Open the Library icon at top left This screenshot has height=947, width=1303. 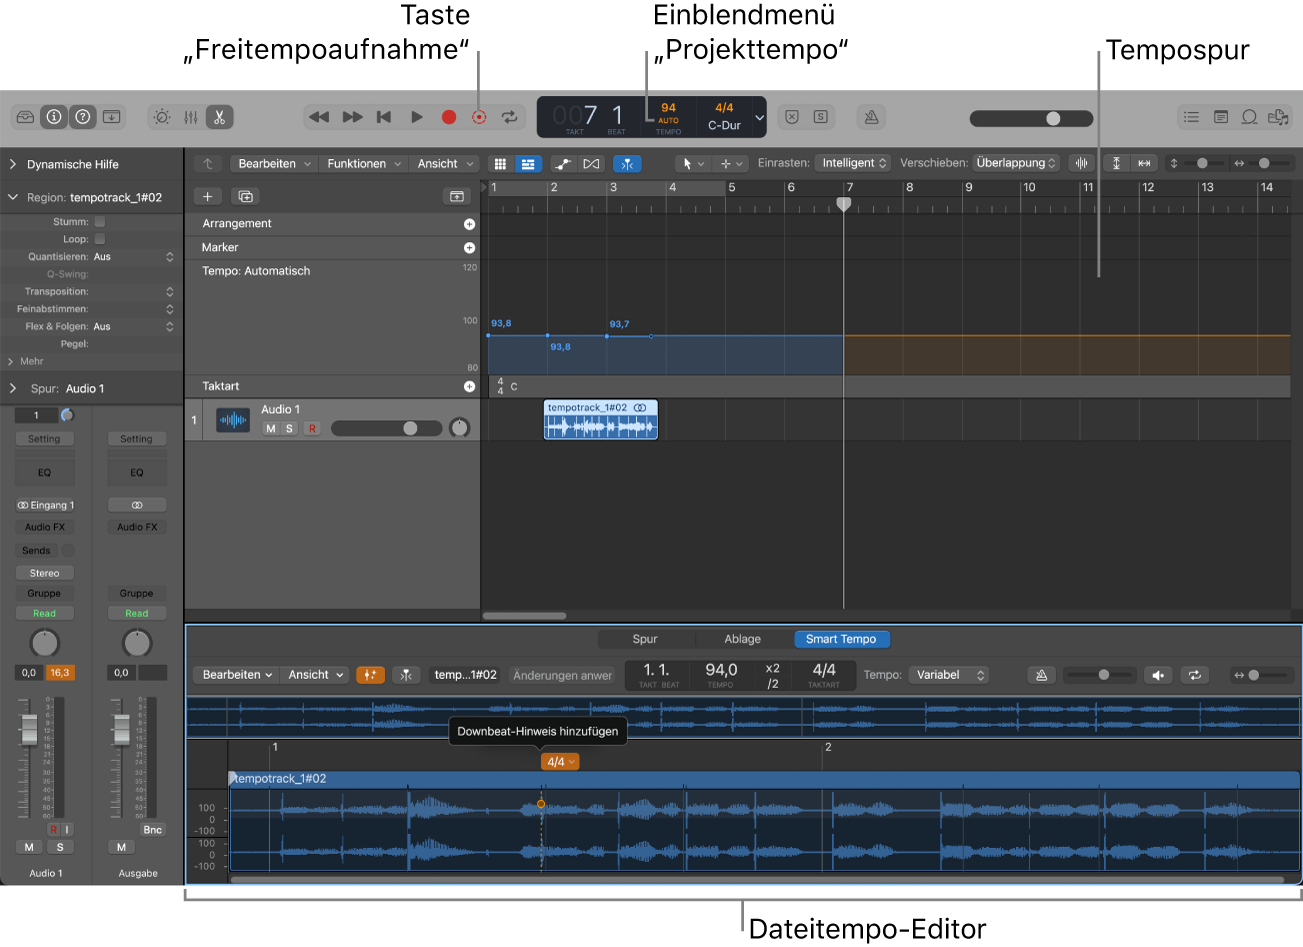25,116
